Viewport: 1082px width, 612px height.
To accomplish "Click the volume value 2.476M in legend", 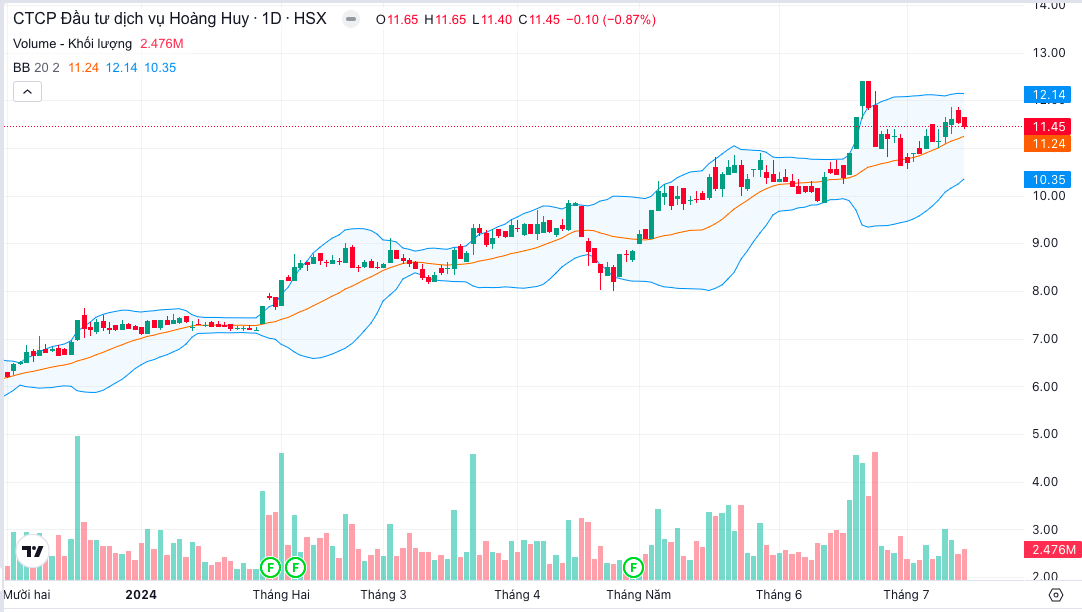I will tap(161, 43).
